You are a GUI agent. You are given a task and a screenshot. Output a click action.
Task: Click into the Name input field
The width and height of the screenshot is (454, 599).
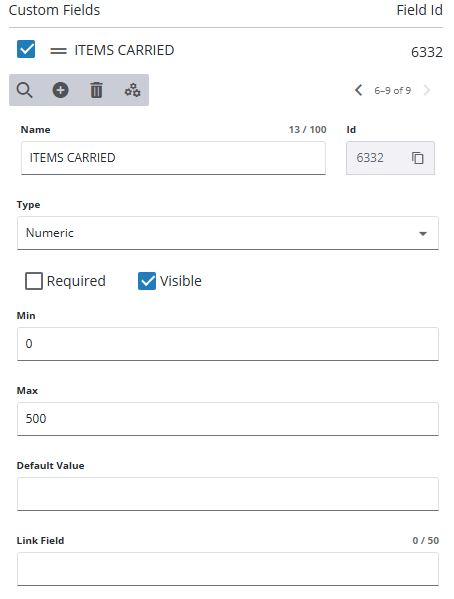point(173,158)
